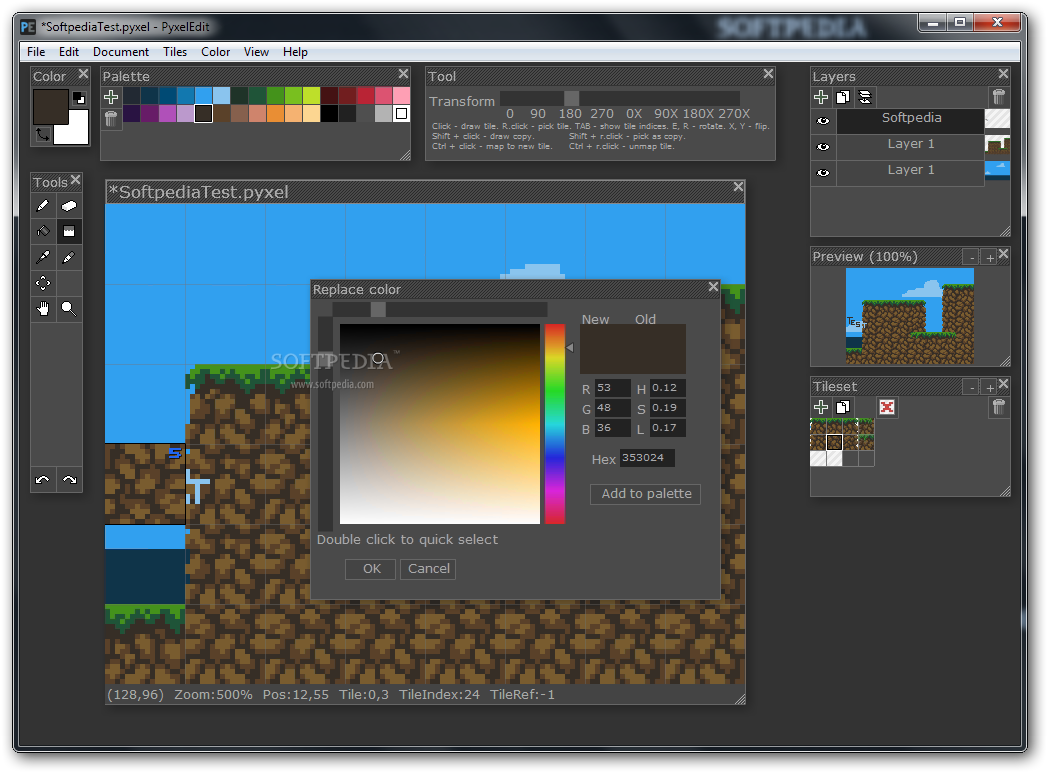Screen dimensions: 1048x773
Task: Click the L value field
Action: pos(668,428)
